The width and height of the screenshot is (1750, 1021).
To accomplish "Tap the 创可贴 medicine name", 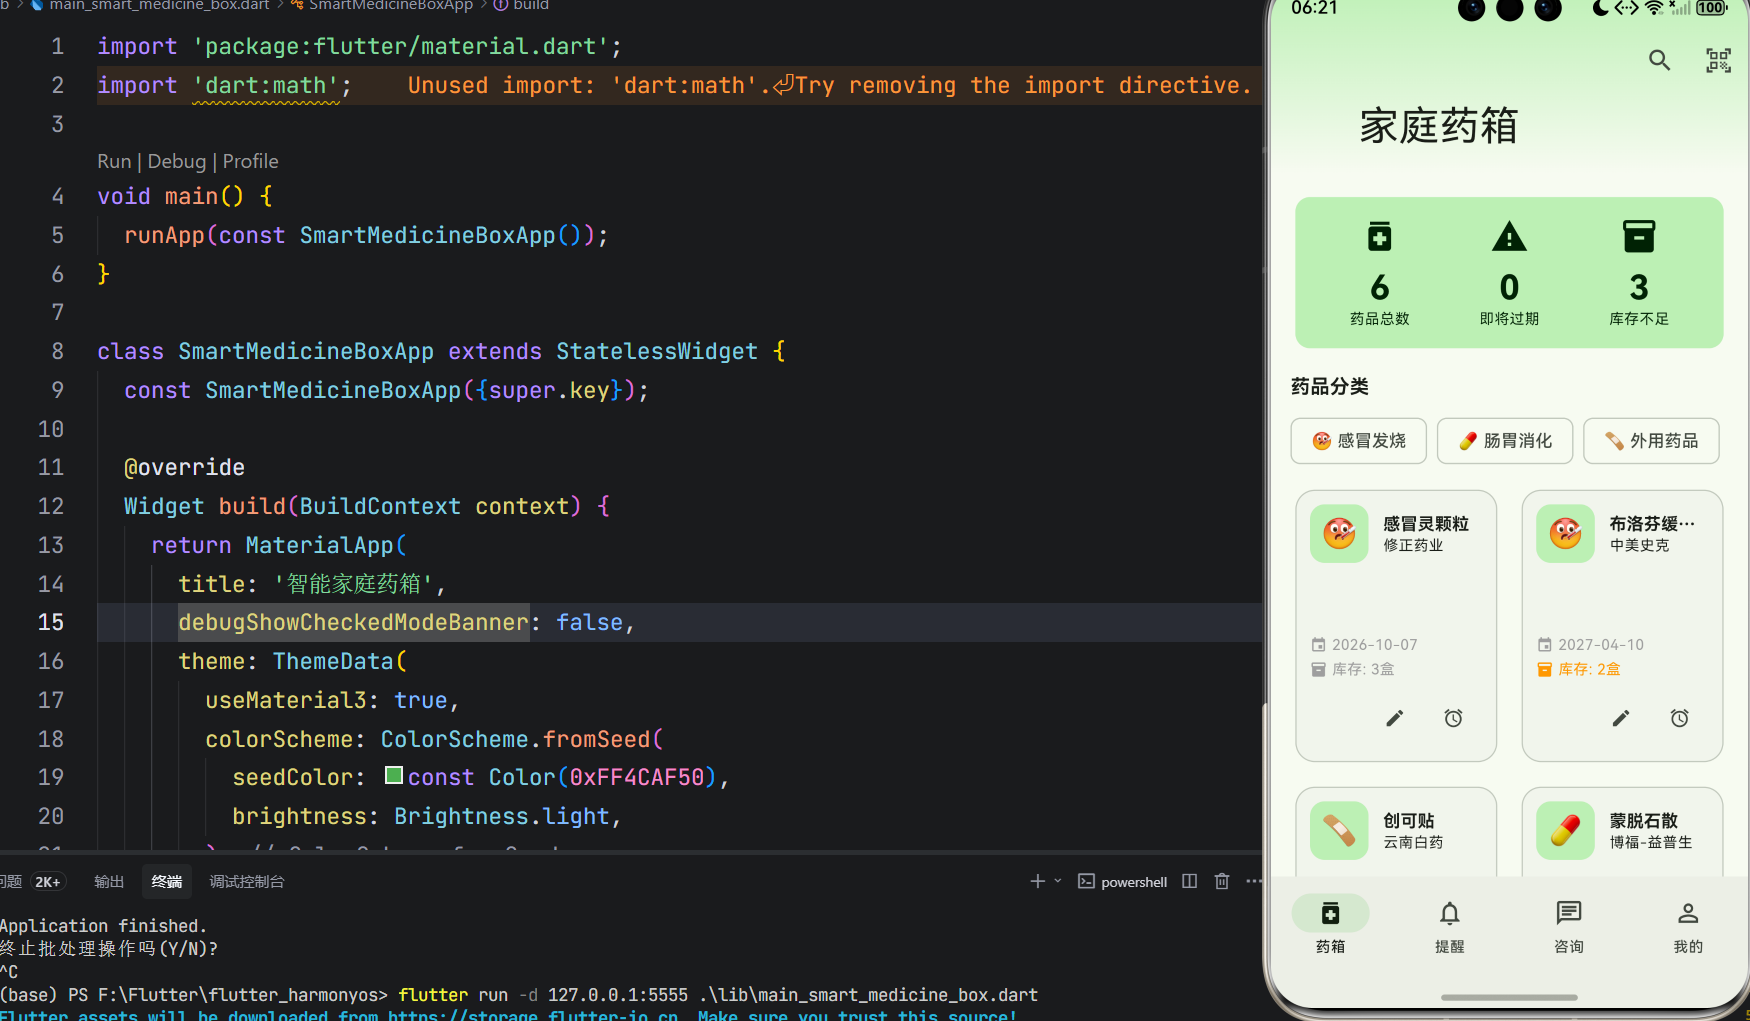I will 1409,821.
